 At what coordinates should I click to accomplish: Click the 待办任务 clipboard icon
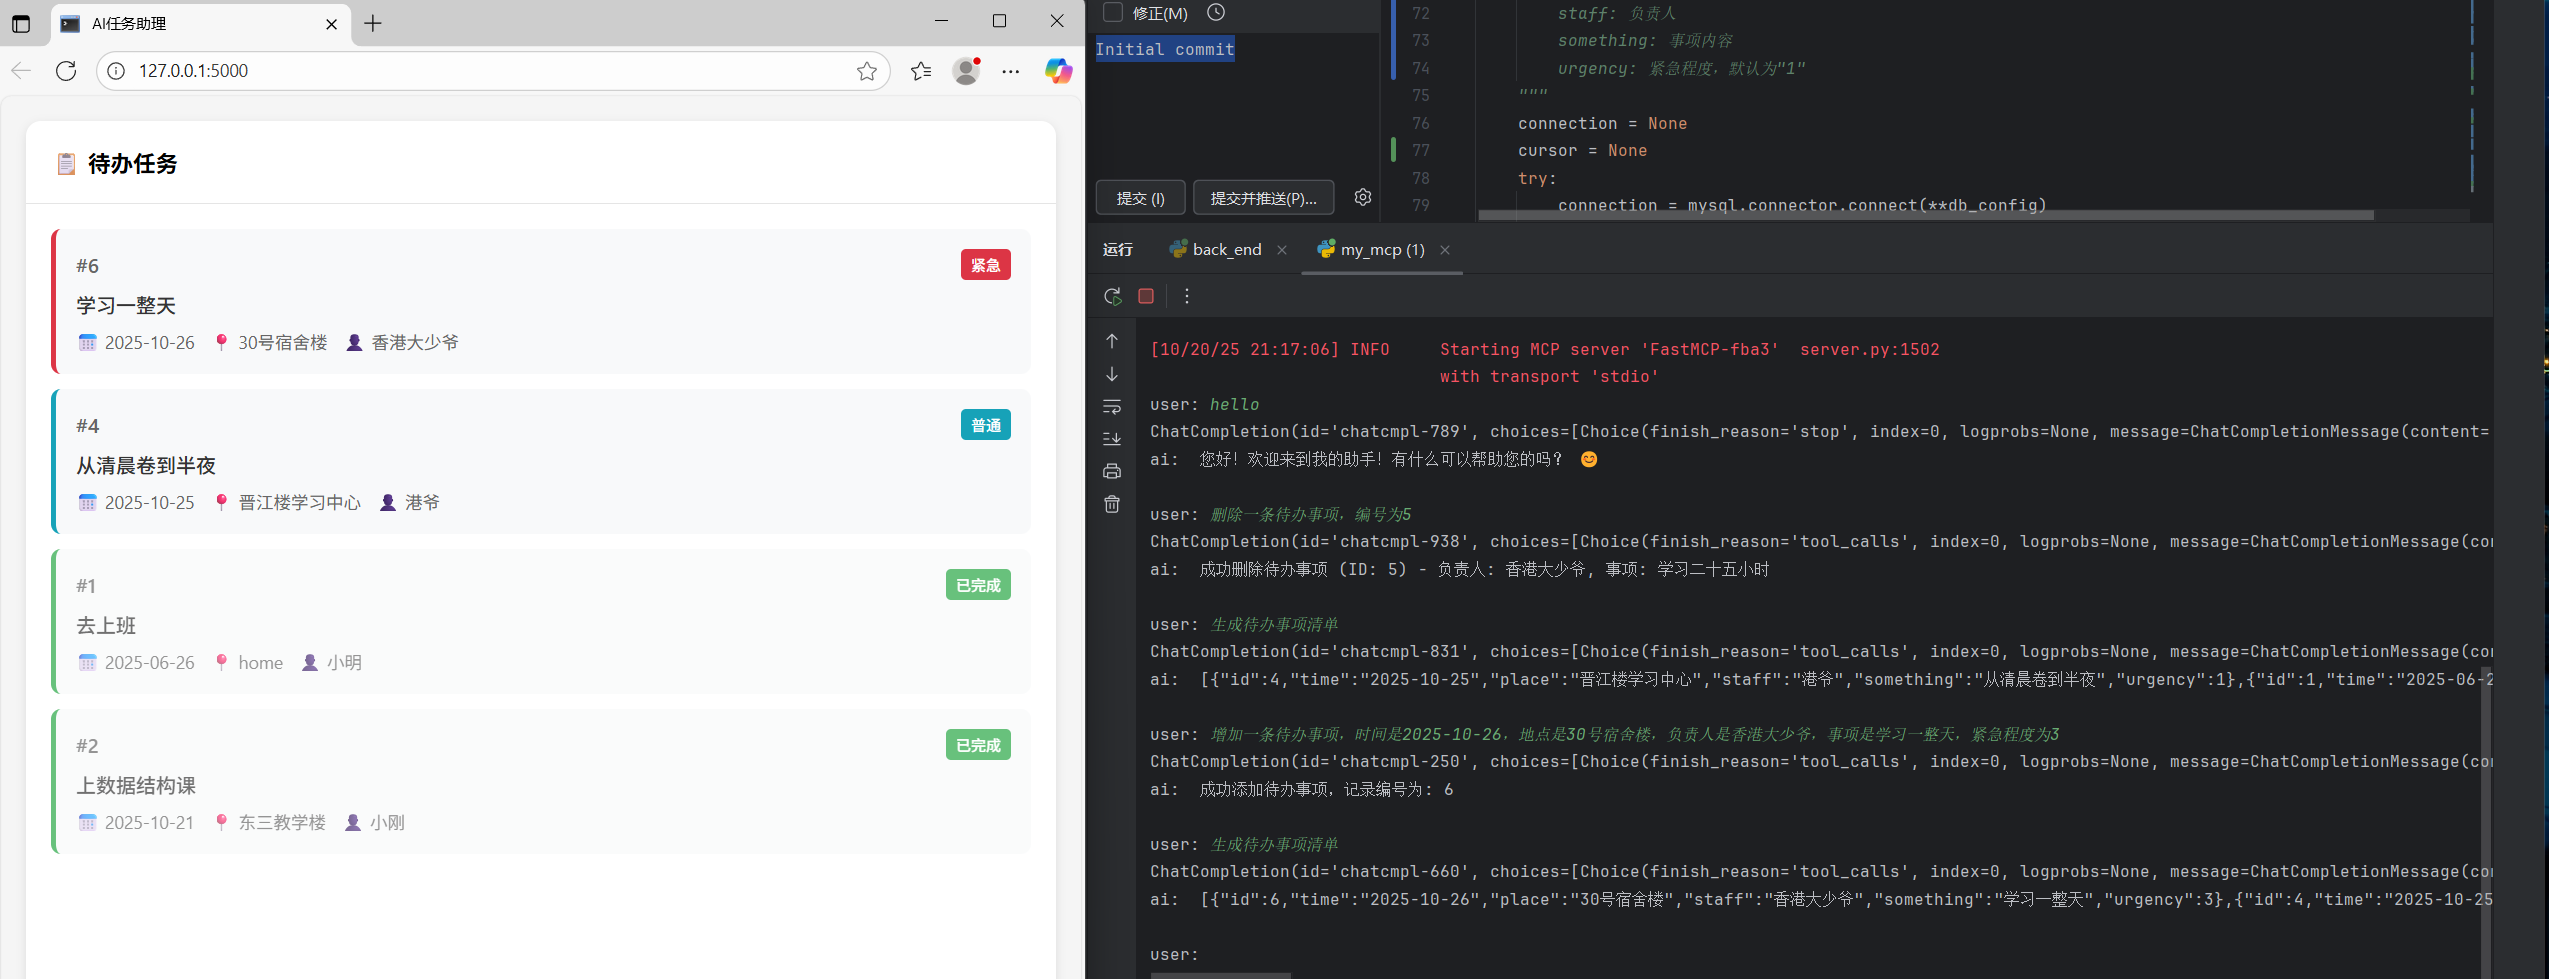66,164
